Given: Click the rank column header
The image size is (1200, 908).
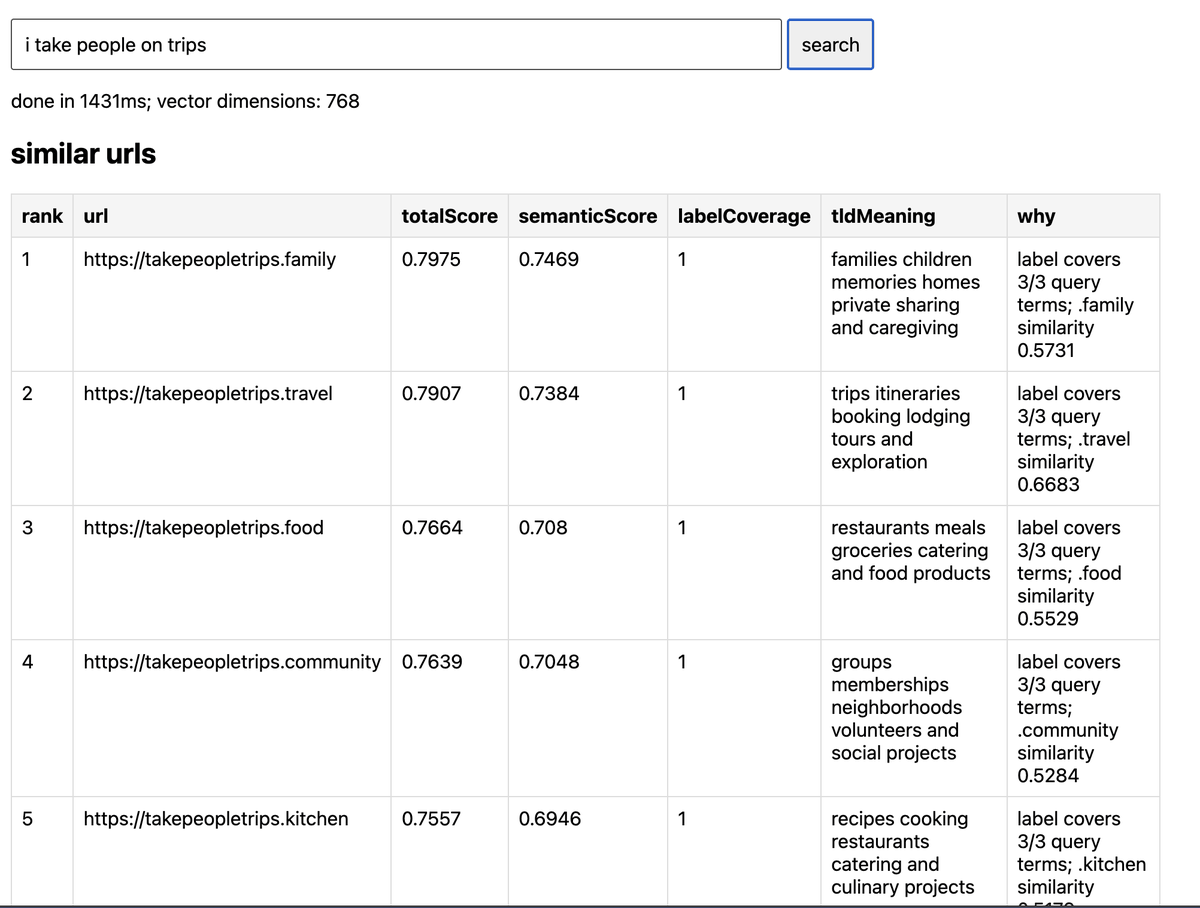Looking at the screenshot, I should 42,216.
